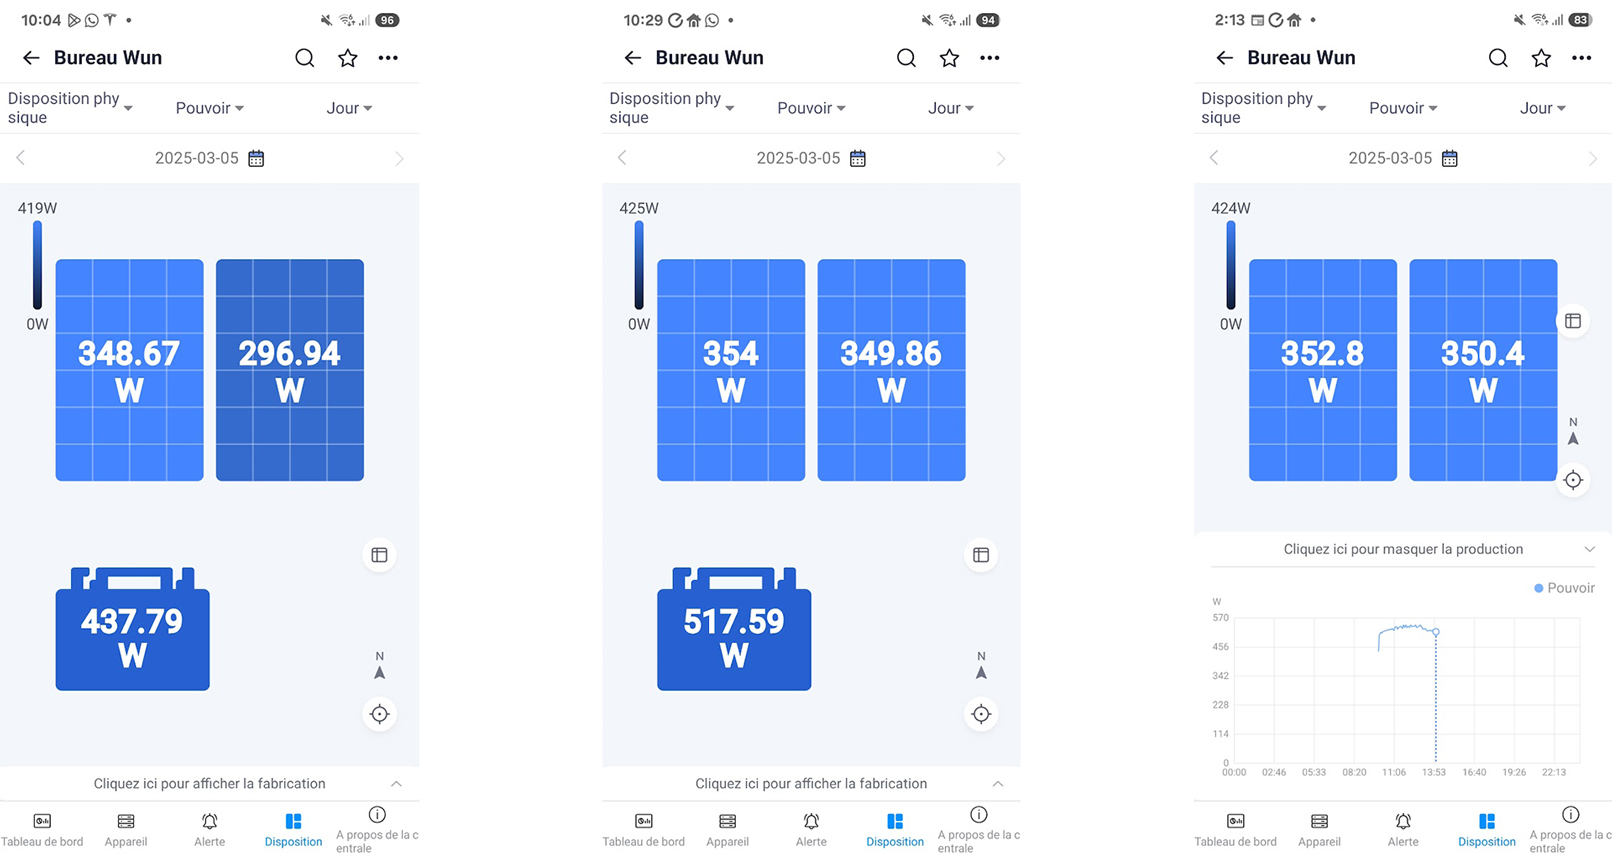
Task: Open the three-dot menu on the rightmost phone screen
Action: 1581,58
